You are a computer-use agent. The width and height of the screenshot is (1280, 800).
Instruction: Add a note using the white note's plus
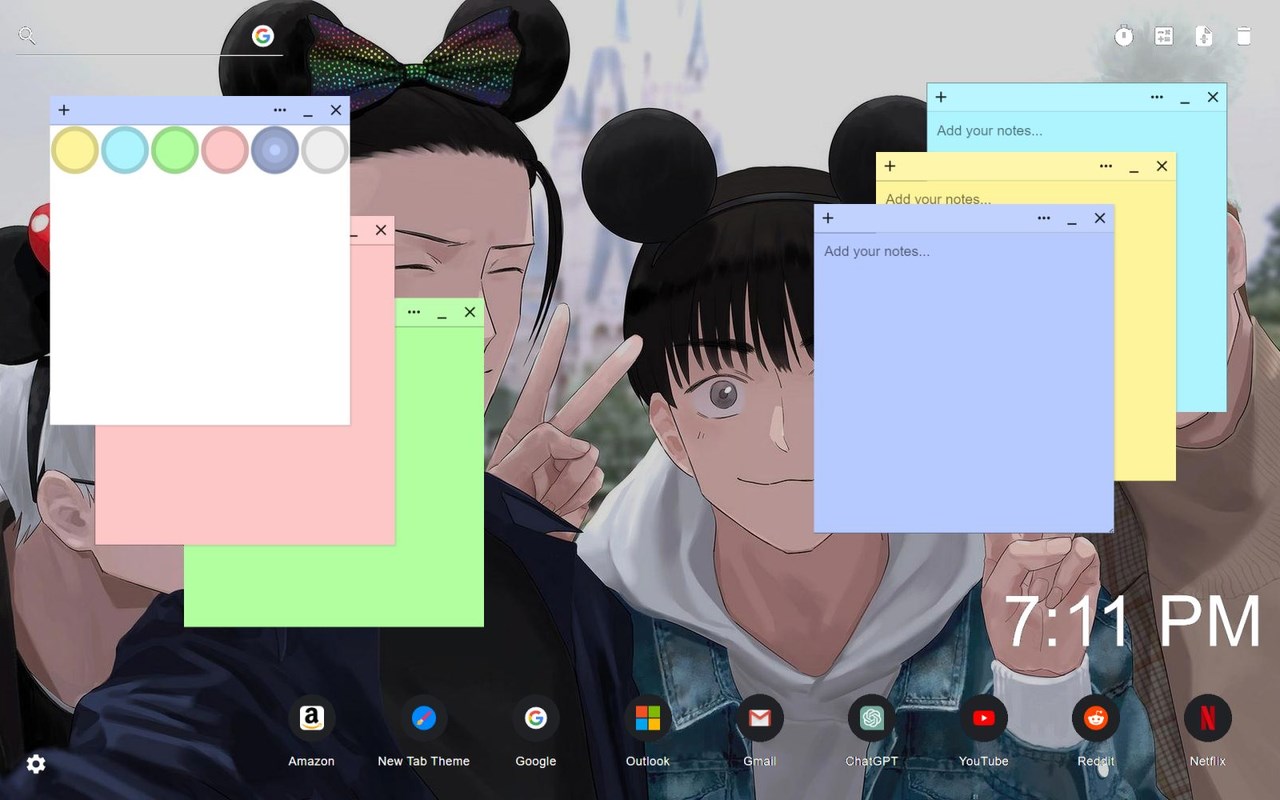pos(64,110)
